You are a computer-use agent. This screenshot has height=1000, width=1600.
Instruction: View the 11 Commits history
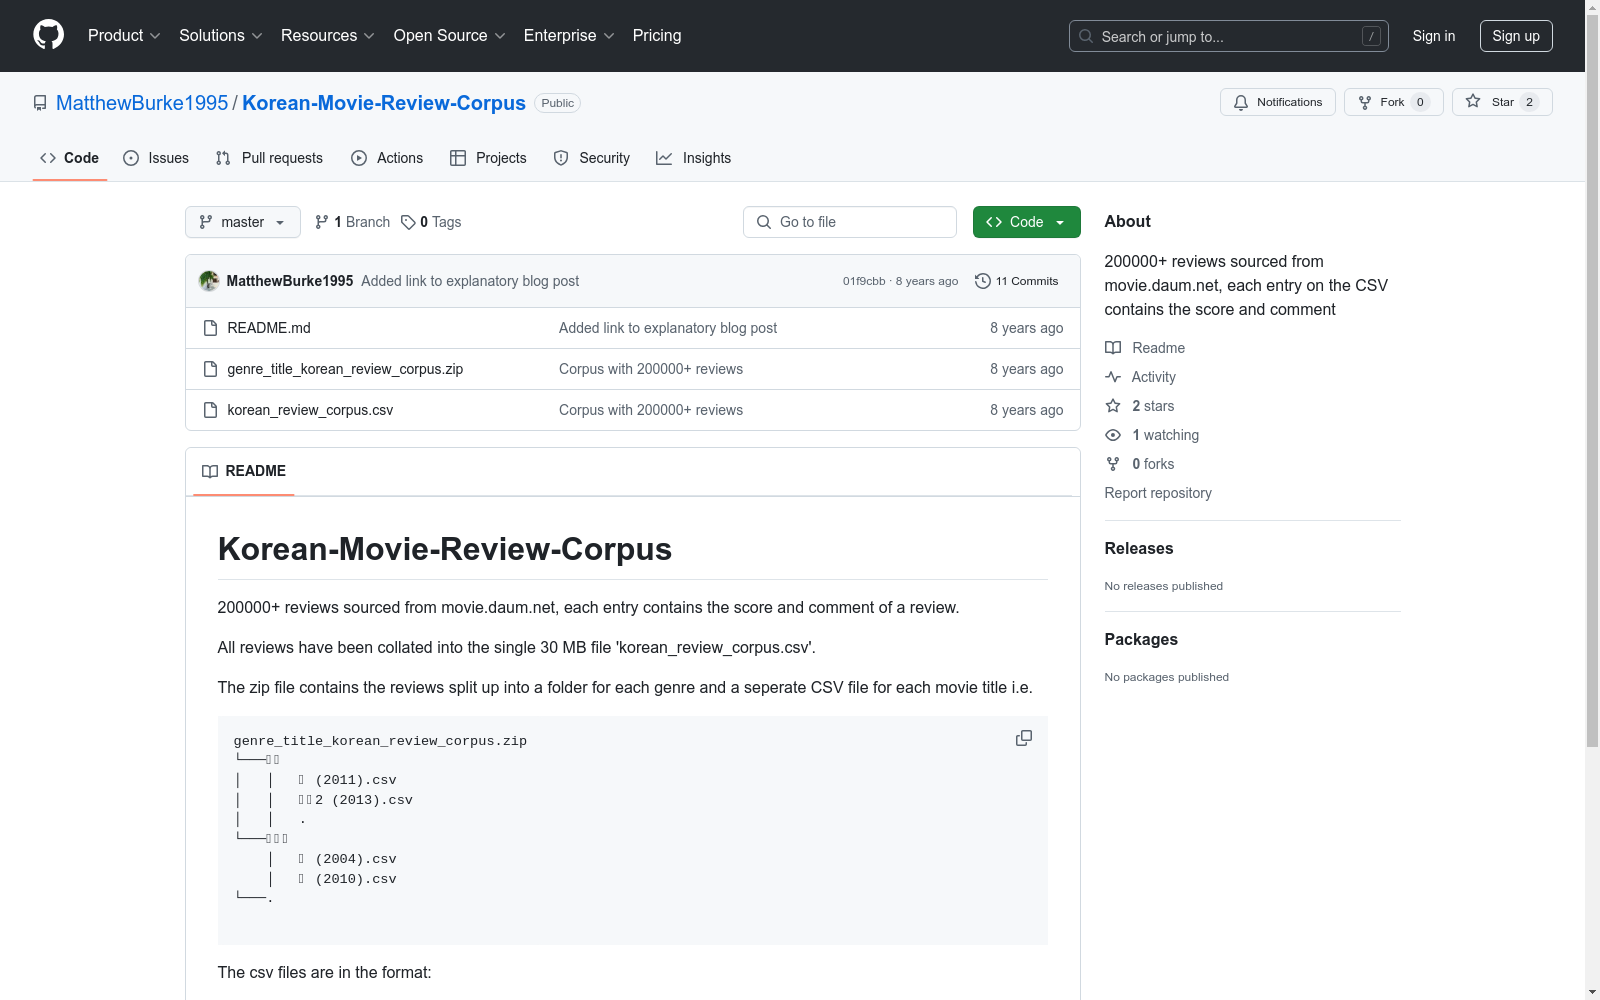(1016, 281)
